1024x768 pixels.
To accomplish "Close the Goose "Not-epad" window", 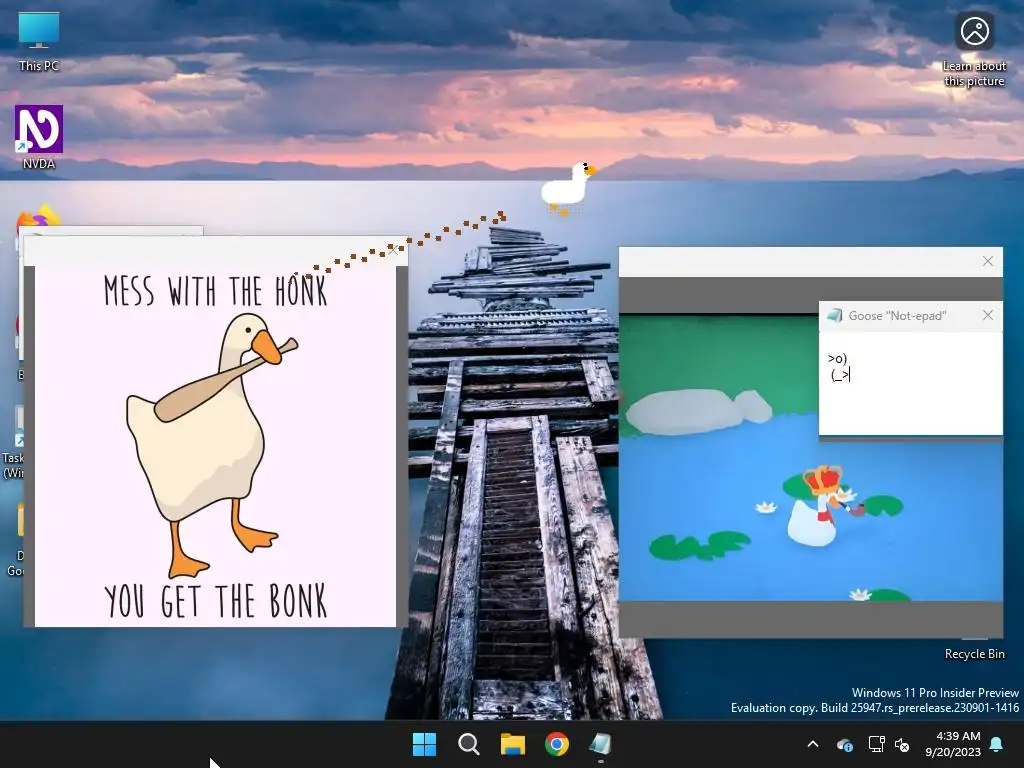I will tap(987, 315).
